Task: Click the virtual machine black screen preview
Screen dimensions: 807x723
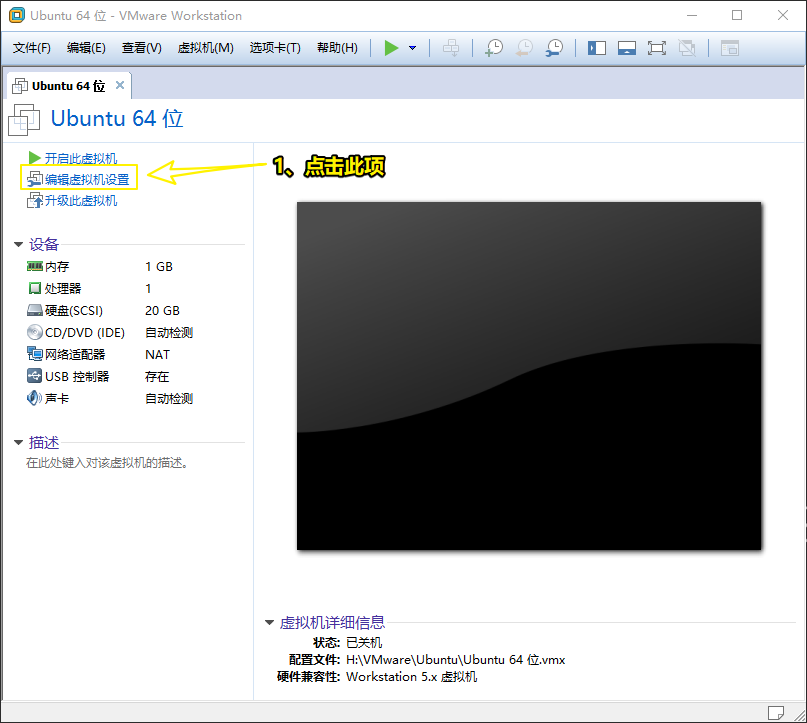Action: pyautogui.click(x=529, y=376)
